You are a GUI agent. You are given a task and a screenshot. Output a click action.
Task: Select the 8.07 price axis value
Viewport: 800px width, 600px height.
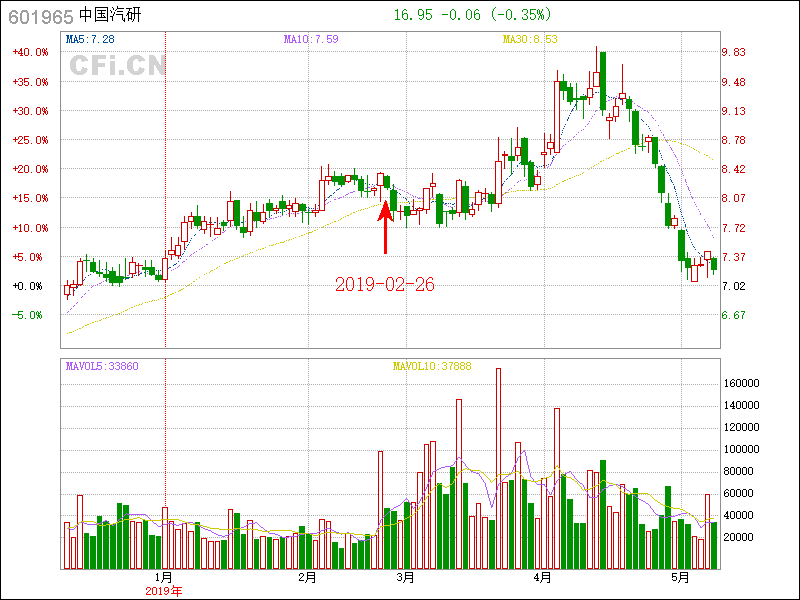click(734, 198)
